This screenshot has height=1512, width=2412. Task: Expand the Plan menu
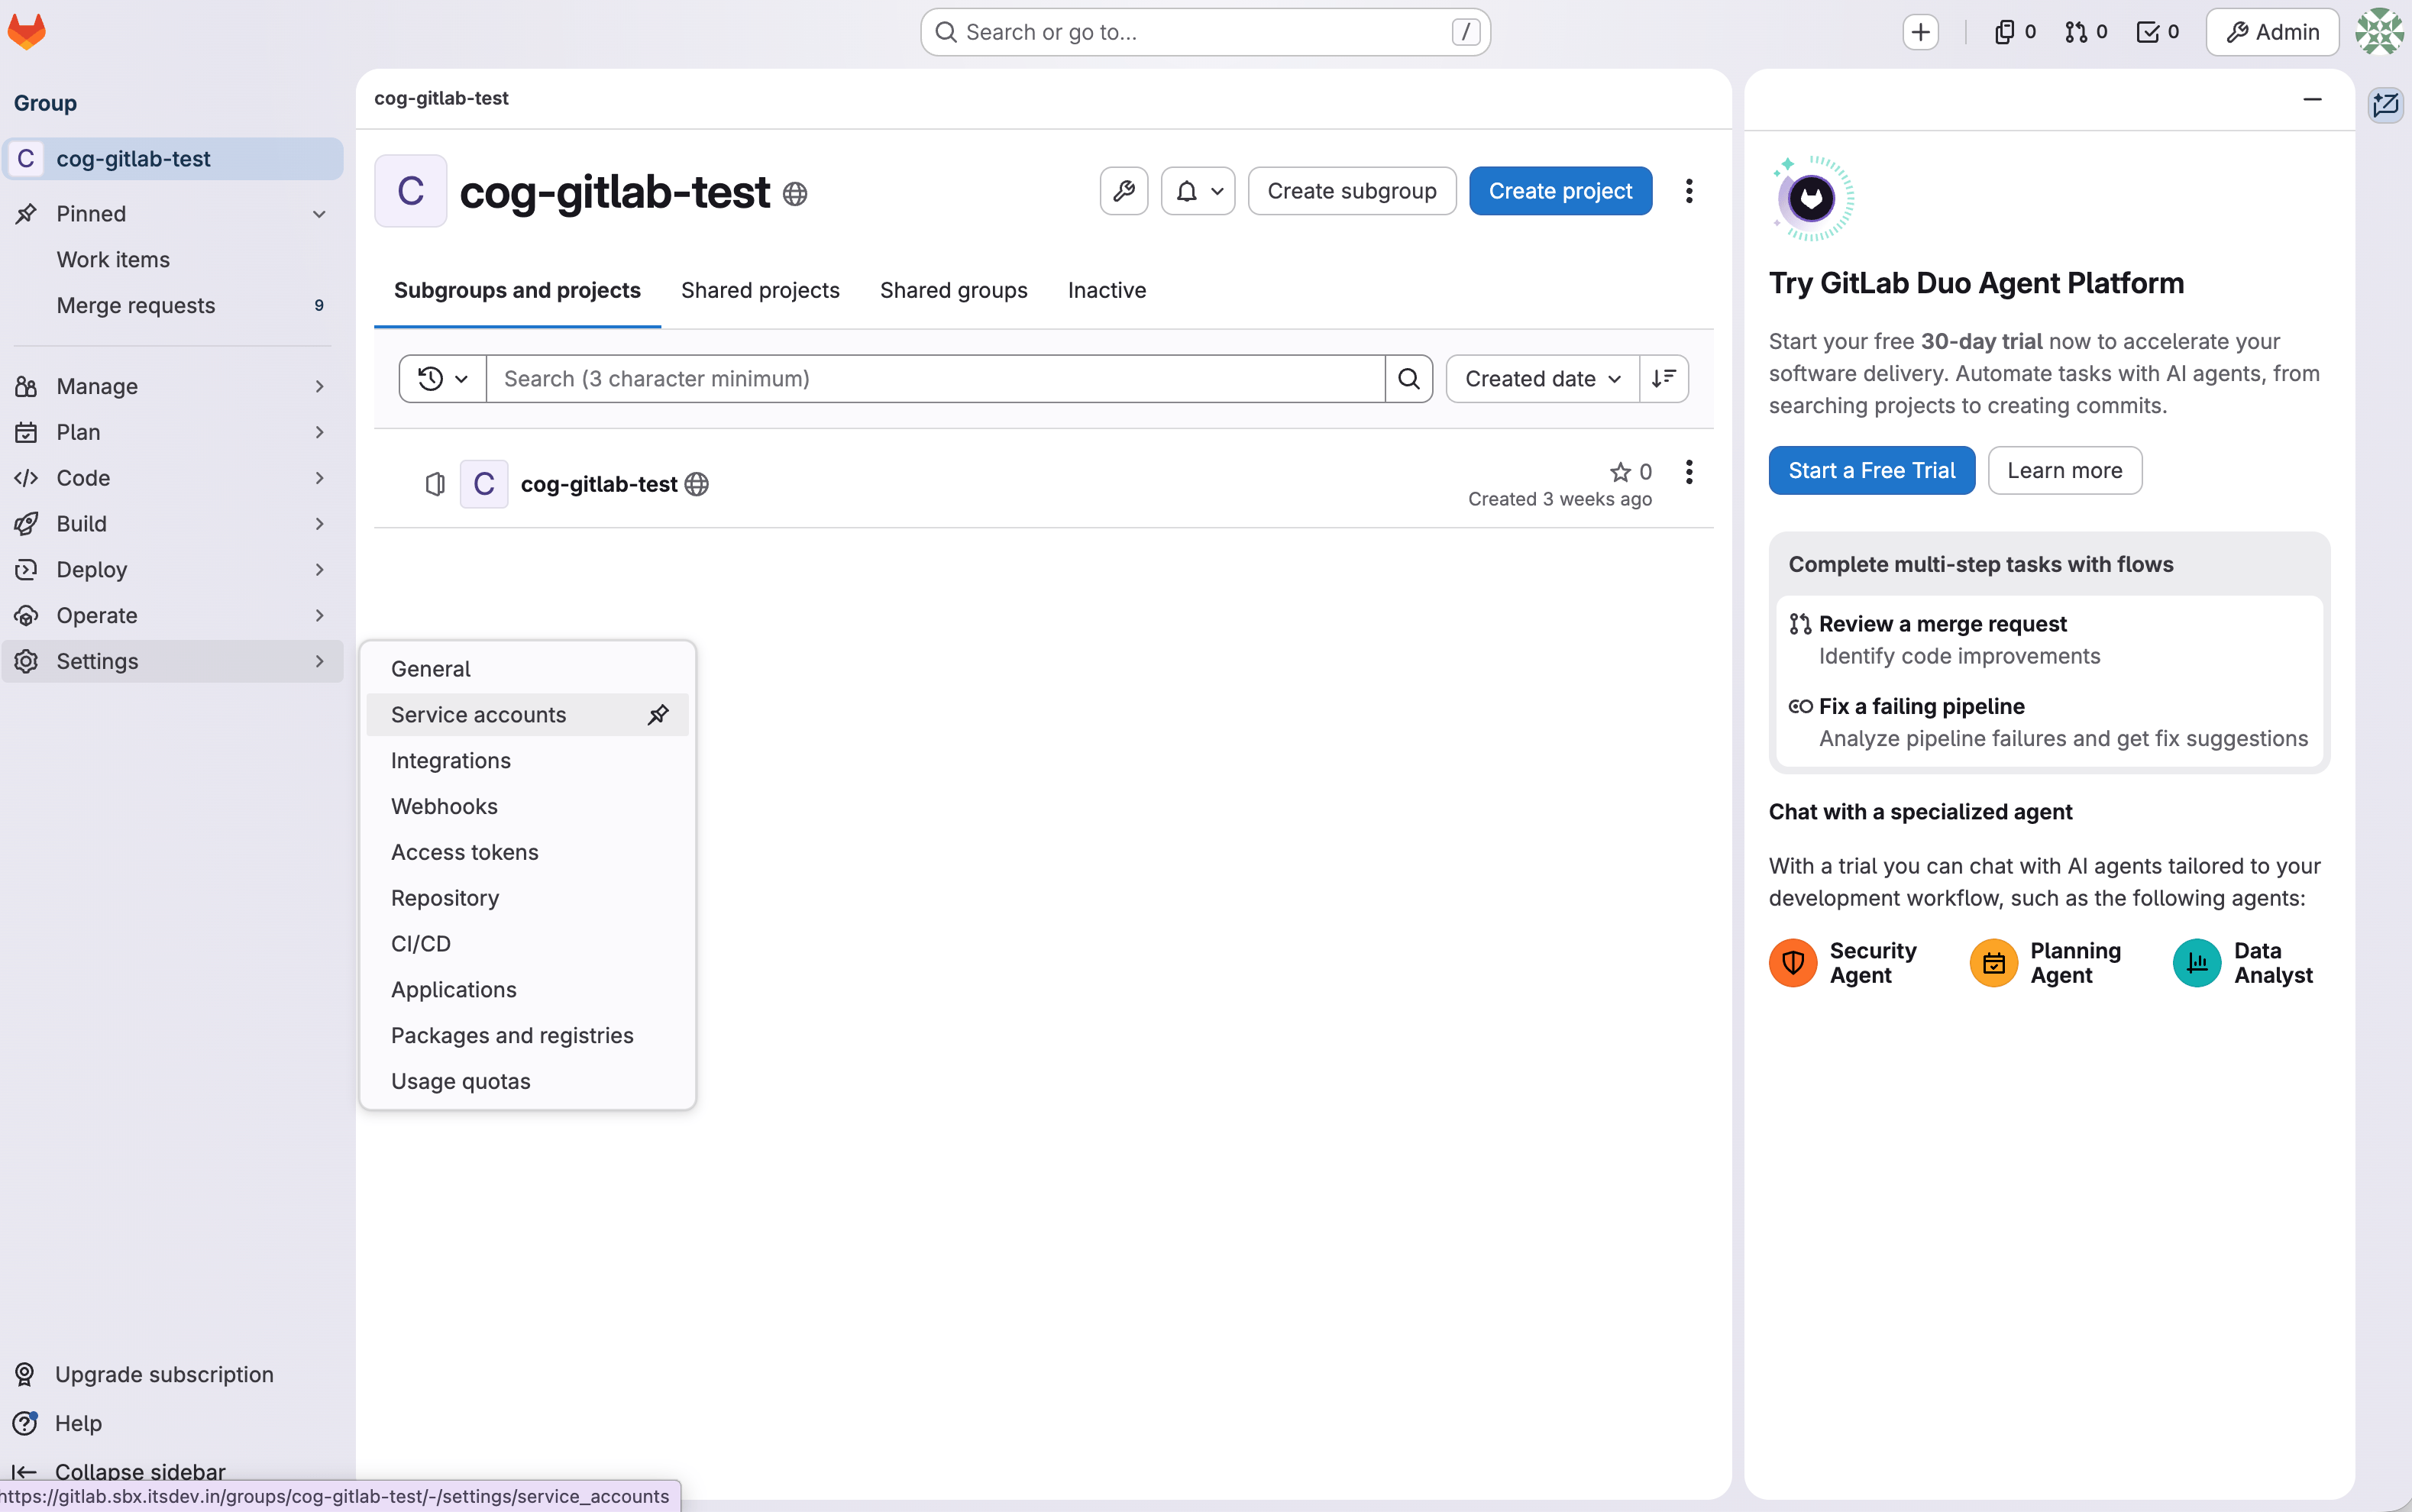click(173, 432)
